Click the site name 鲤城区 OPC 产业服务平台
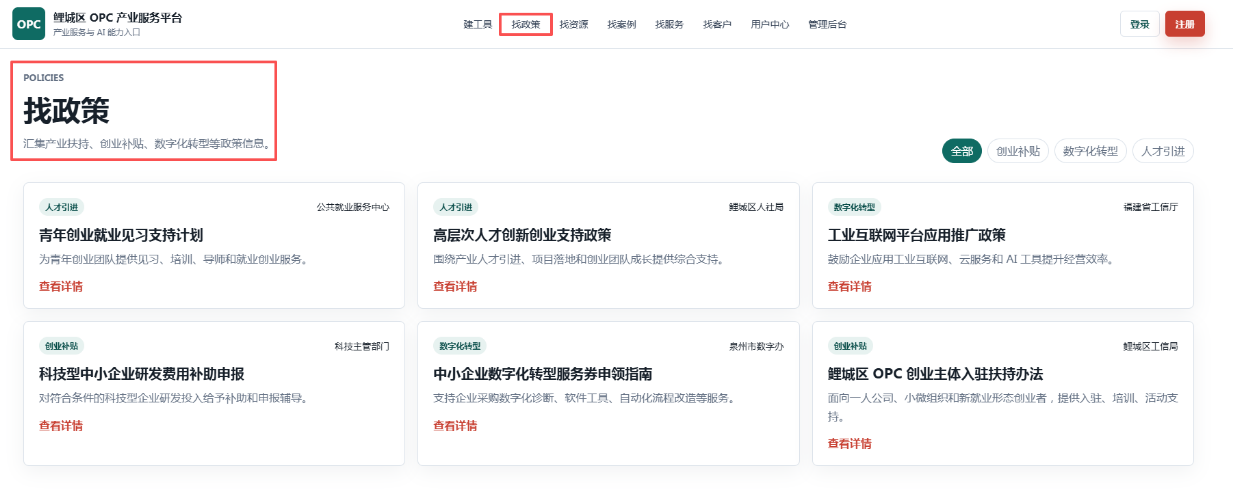The height and width of the screenshot is (499, 1233). 118,18
